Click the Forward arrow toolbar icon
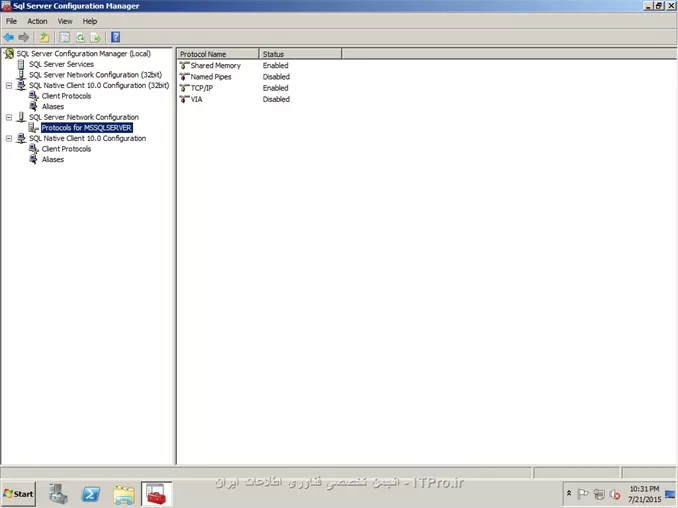678x508 pixels. (x=24, y=38)
